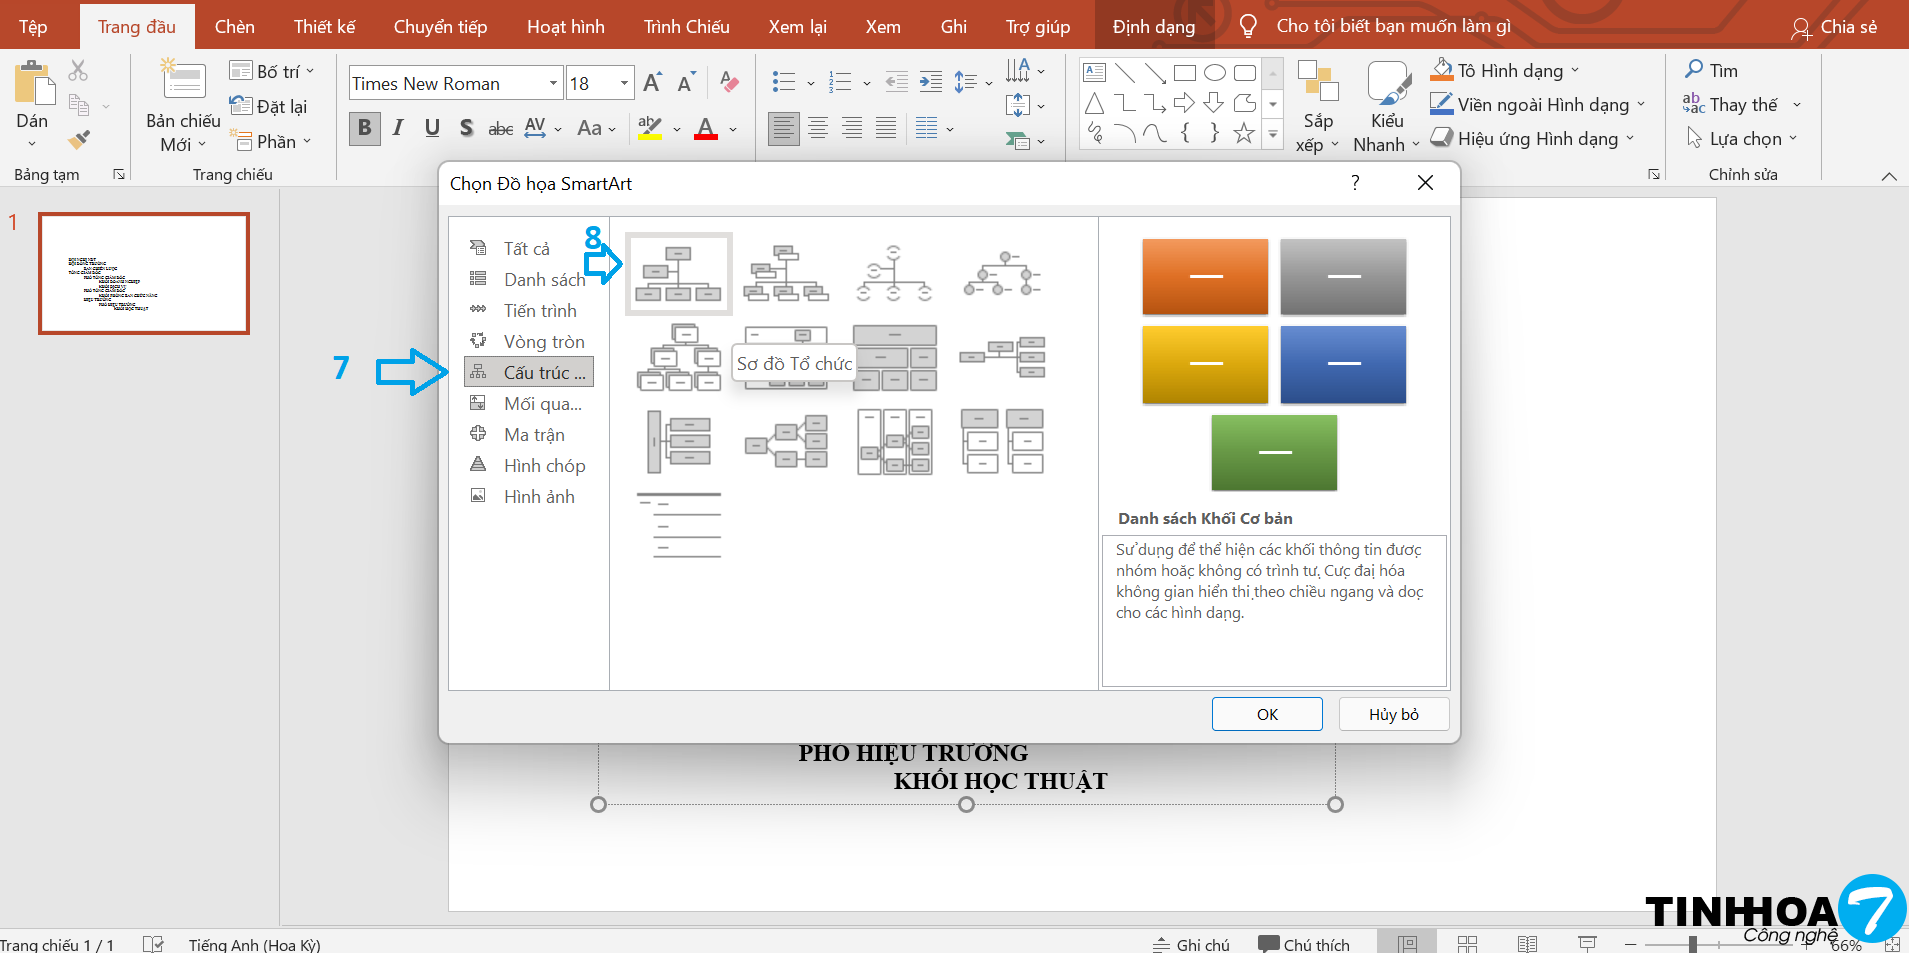Click the Increase Font Size icon
Viewport: 1909px width, 953px height.
(x=652, y=83)
